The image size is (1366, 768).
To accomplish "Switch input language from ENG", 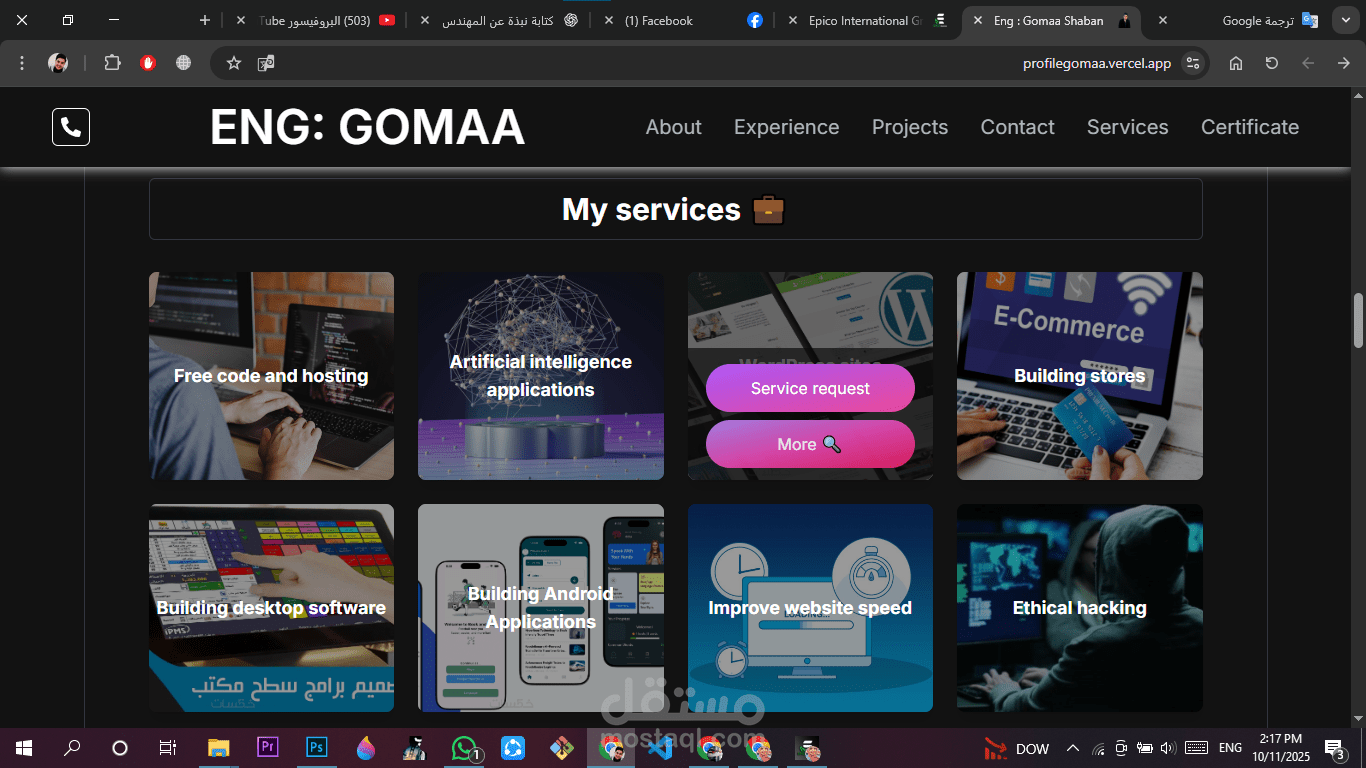I will (x=1230, y=748).
